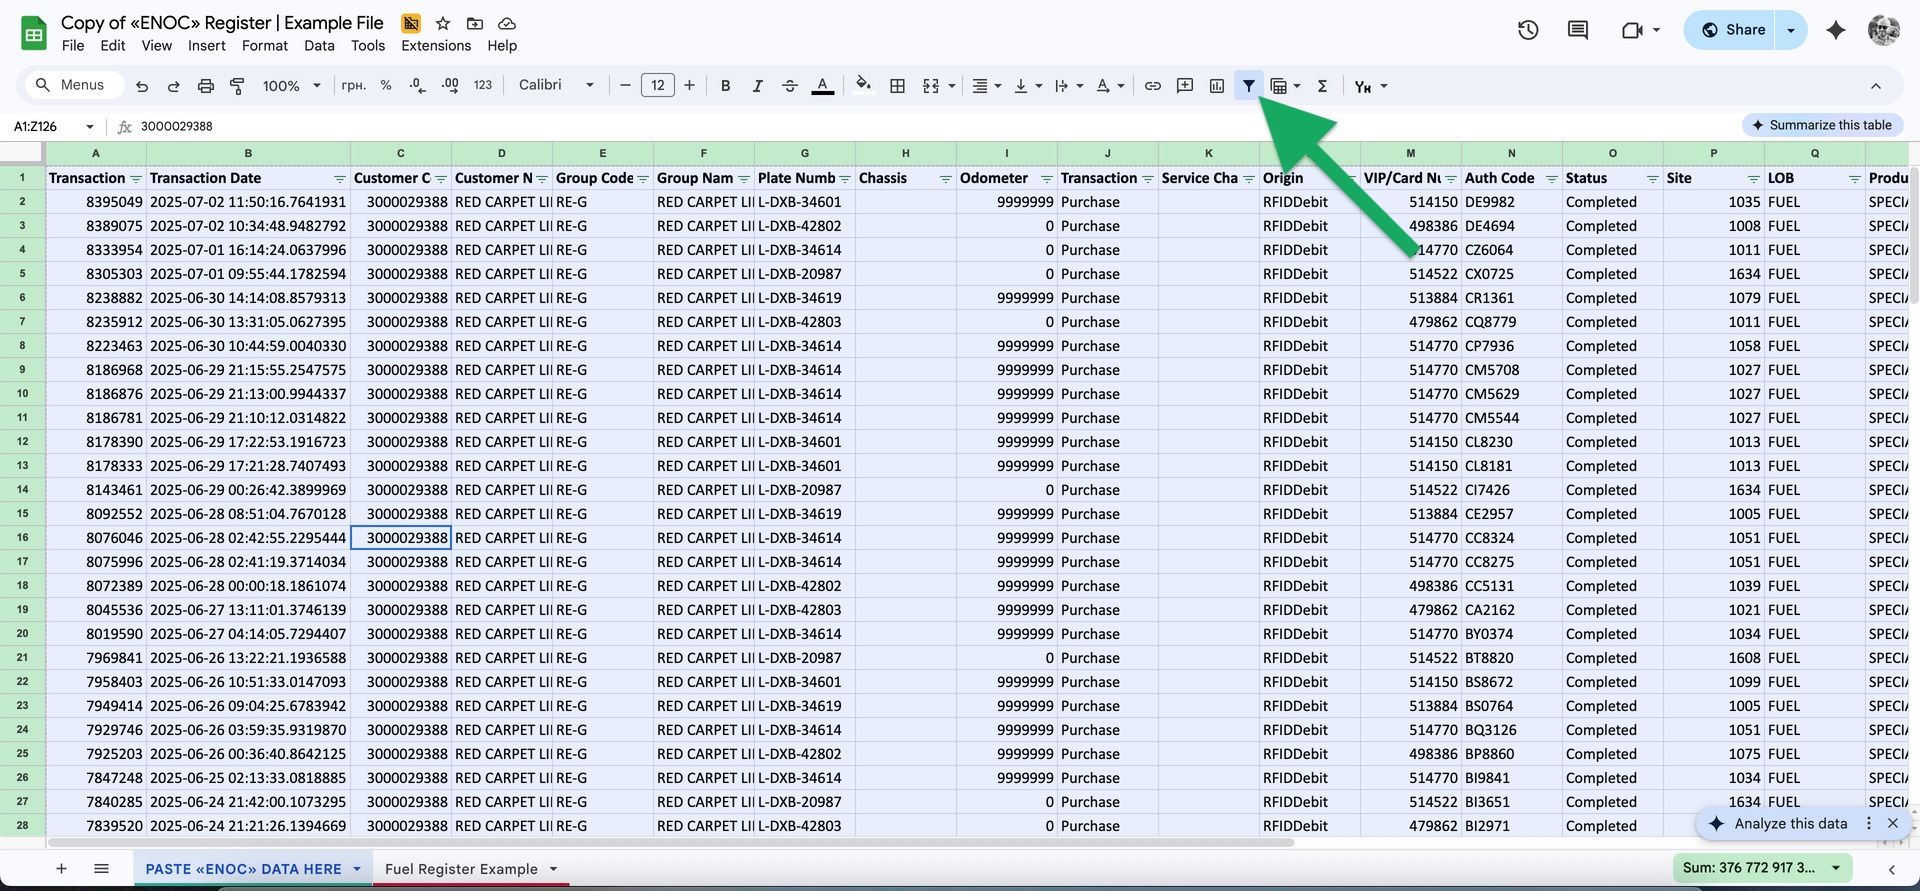Open the Share options dropdown arrow
The width and height of the screenshot is (1920, 891).
(1791, 30)
